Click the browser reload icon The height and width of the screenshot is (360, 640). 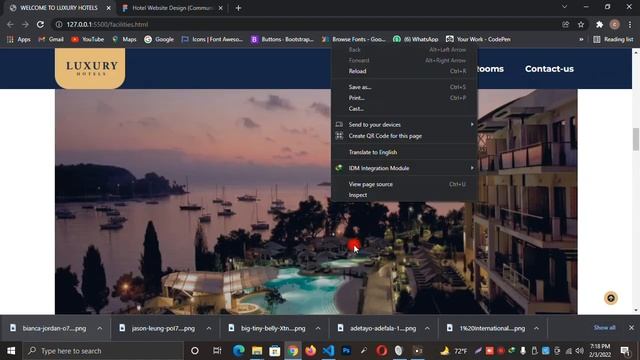click(40, 24)
